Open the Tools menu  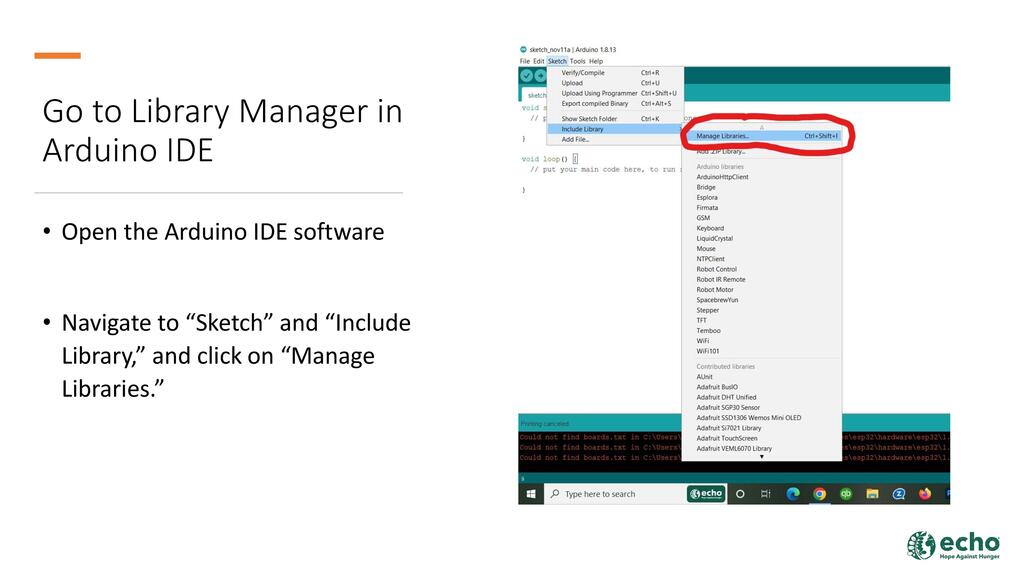578,61
